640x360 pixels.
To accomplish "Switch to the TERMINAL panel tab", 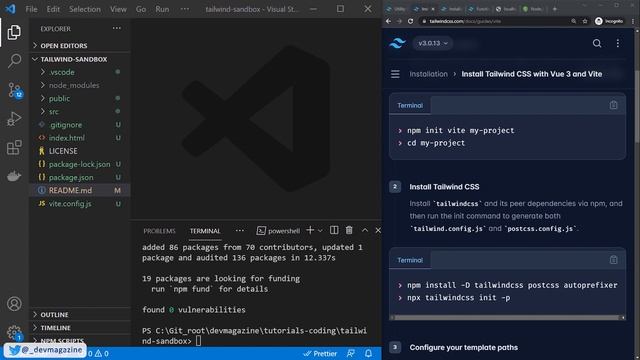I will [x=205, y=231].
